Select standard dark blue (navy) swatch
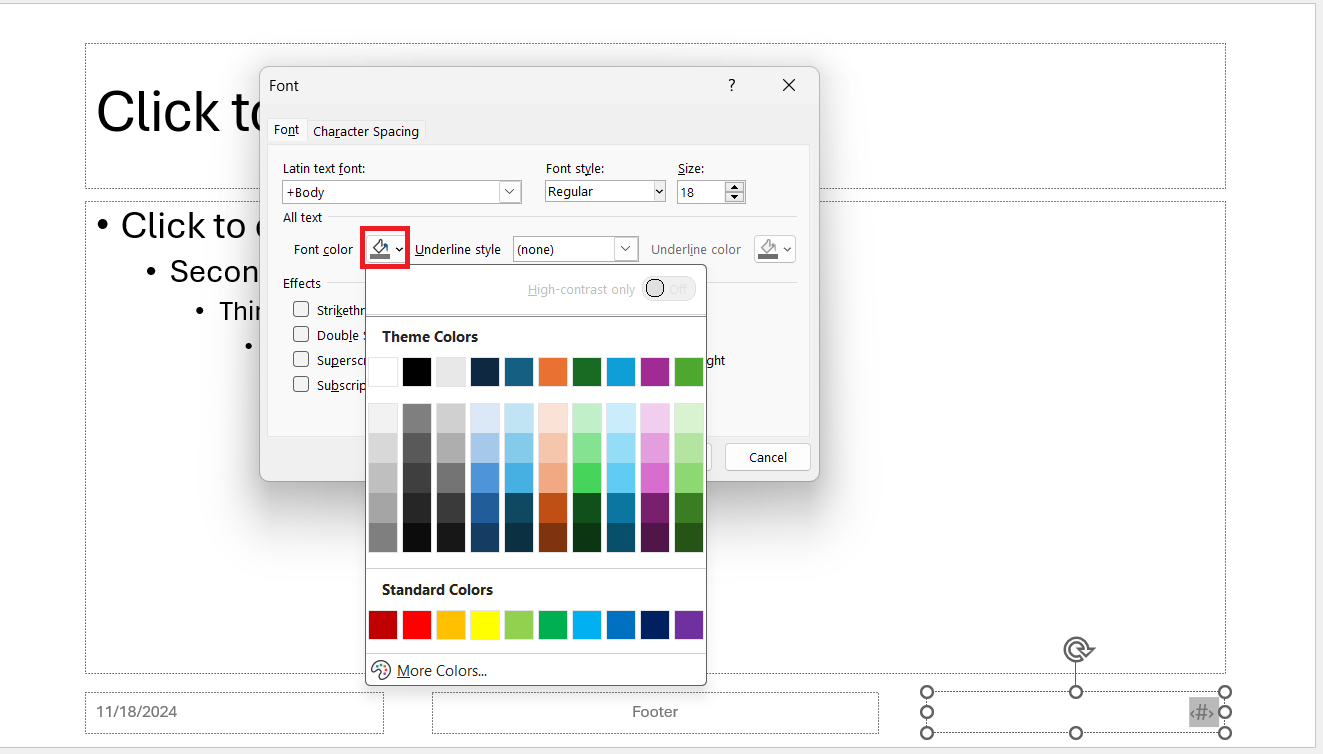The width and height of the screenshot is (1323, 754). click(655, 625)
